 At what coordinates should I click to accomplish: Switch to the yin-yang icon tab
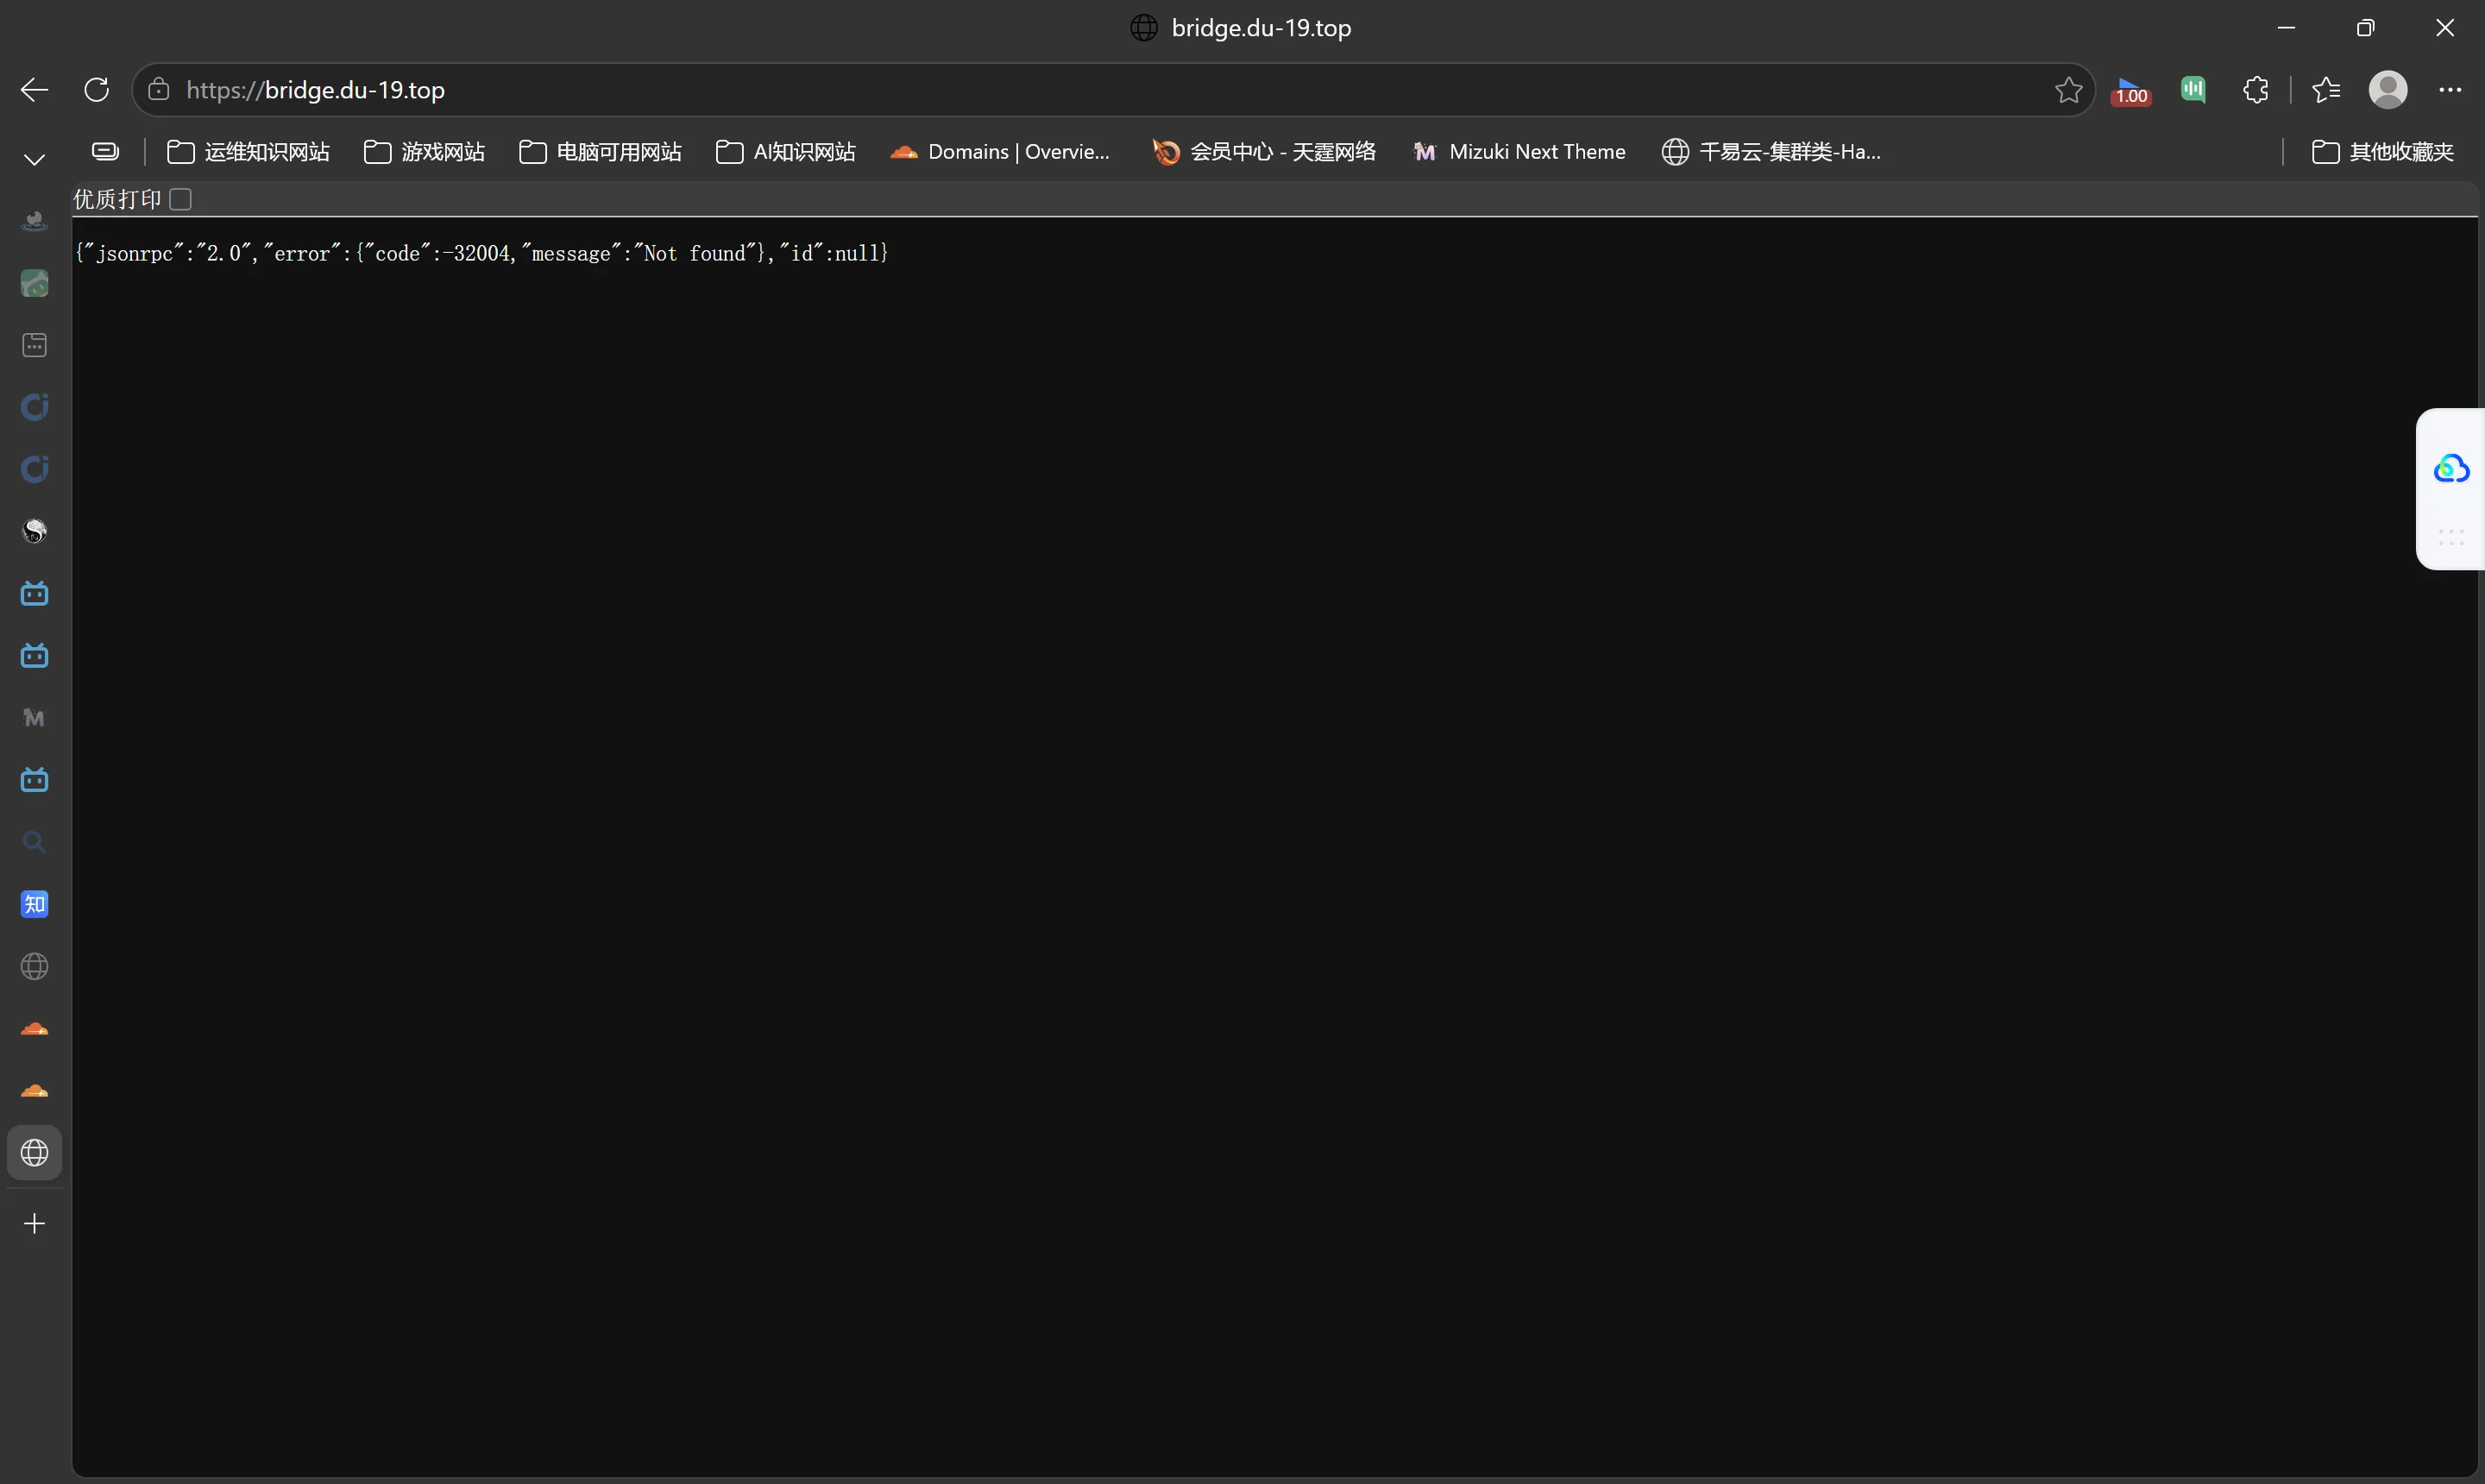[34, 531]
